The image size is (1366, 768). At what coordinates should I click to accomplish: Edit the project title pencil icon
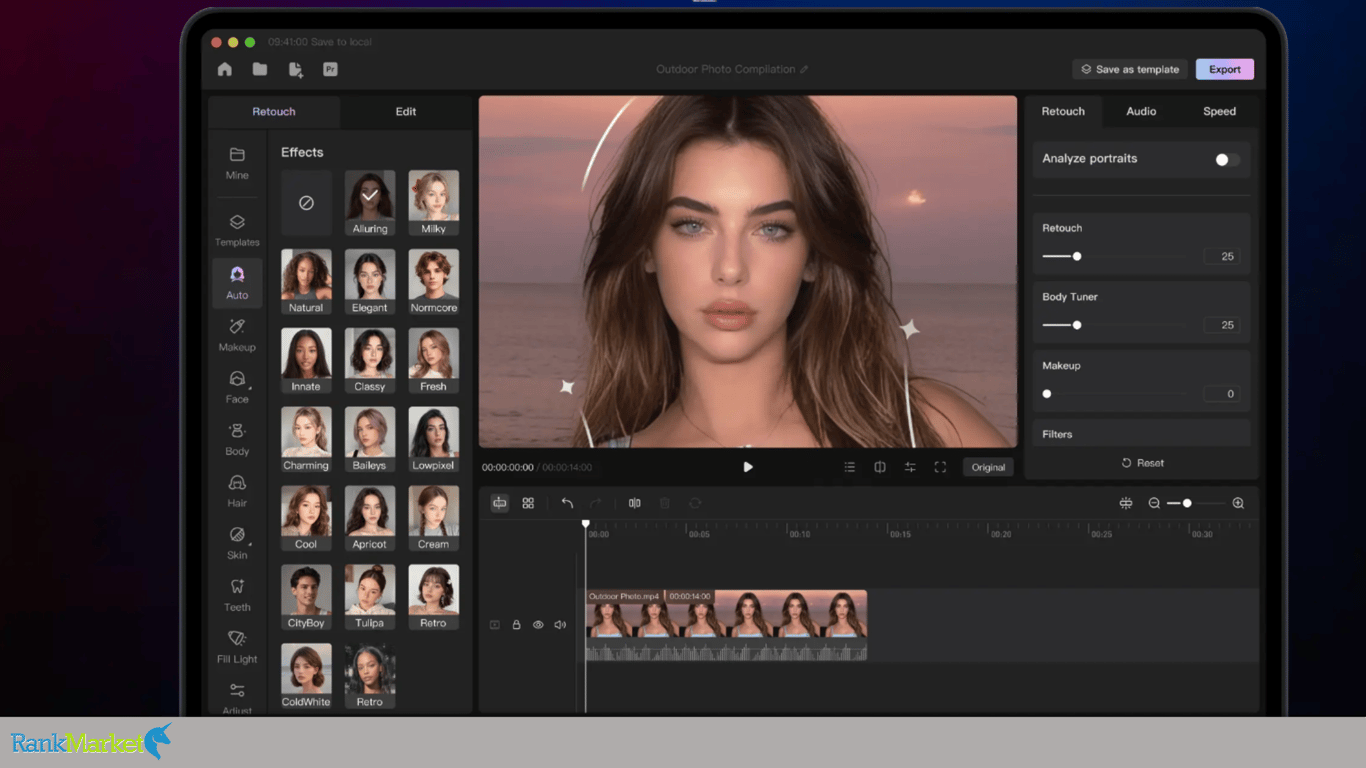(x=804, y=69)
